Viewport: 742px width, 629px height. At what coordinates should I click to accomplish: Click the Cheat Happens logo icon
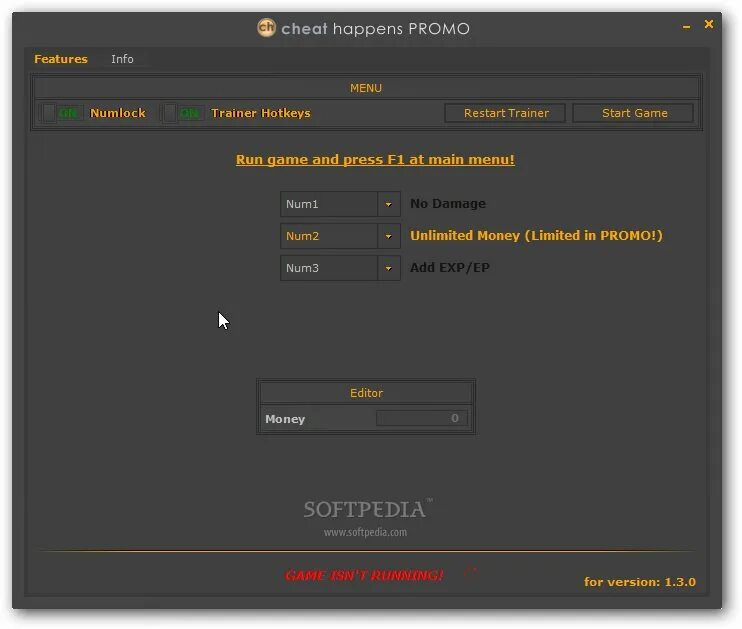click(266, 28)
